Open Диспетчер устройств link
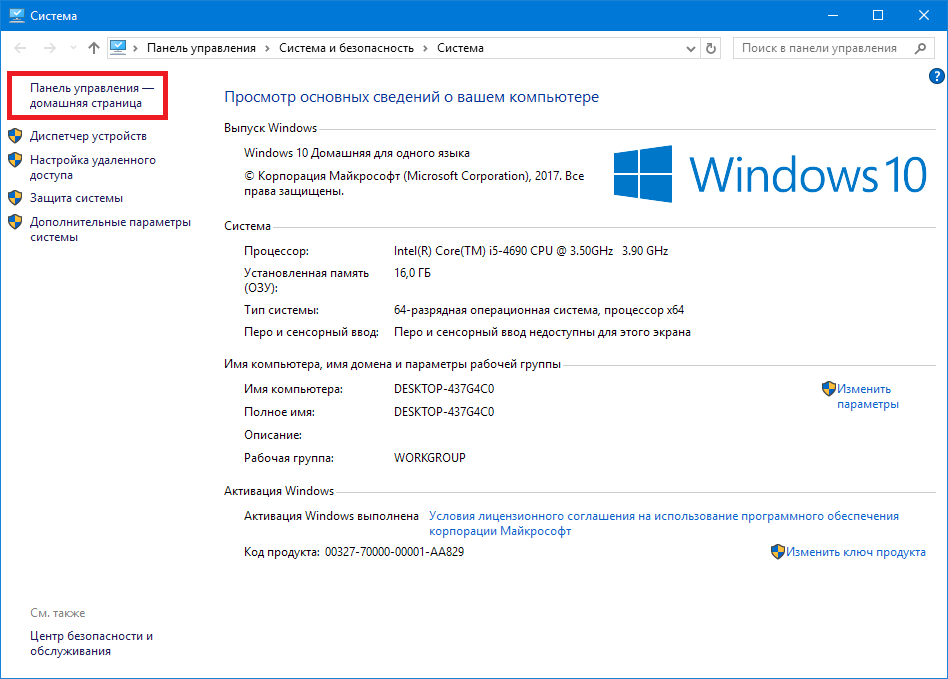948x679 pixels. (x=88, y=136)
